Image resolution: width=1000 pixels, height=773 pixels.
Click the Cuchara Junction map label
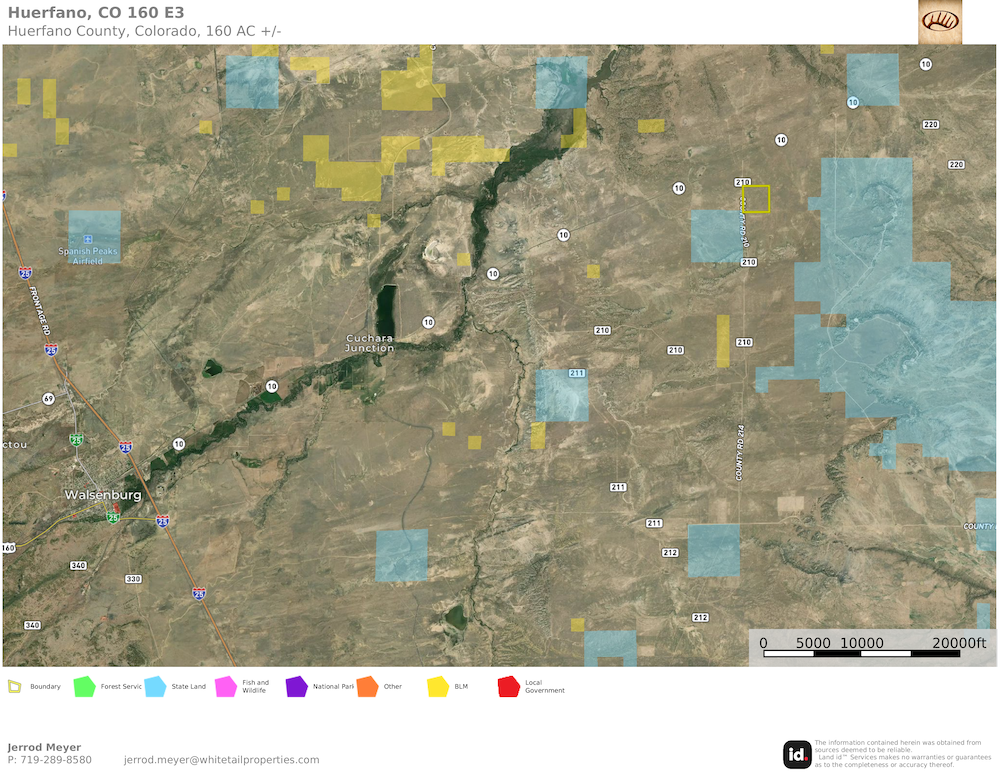point(369,343)
